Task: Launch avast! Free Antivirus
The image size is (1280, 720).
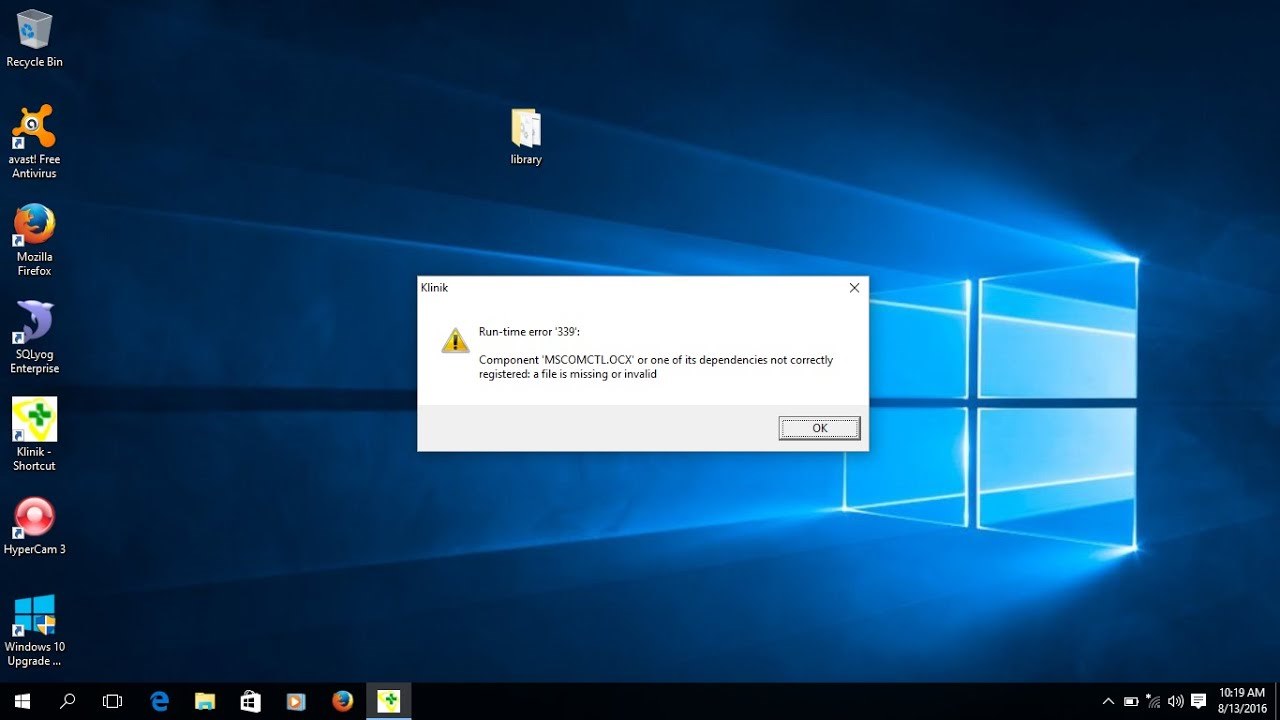Action: tap(34, 125)
